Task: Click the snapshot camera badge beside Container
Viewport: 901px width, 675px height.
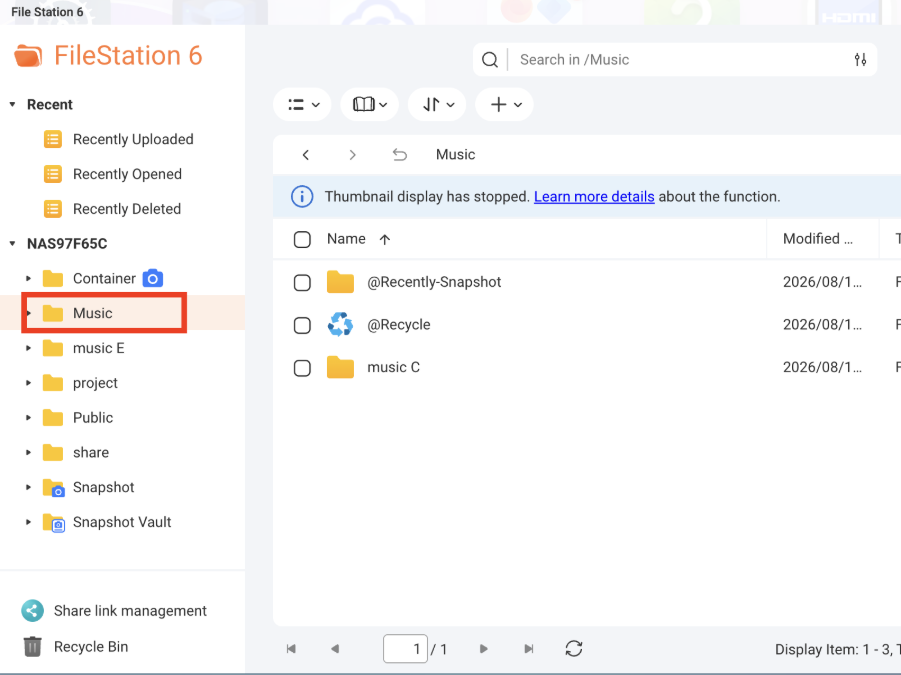Action: pyautogui.click(x=153, y=279)
